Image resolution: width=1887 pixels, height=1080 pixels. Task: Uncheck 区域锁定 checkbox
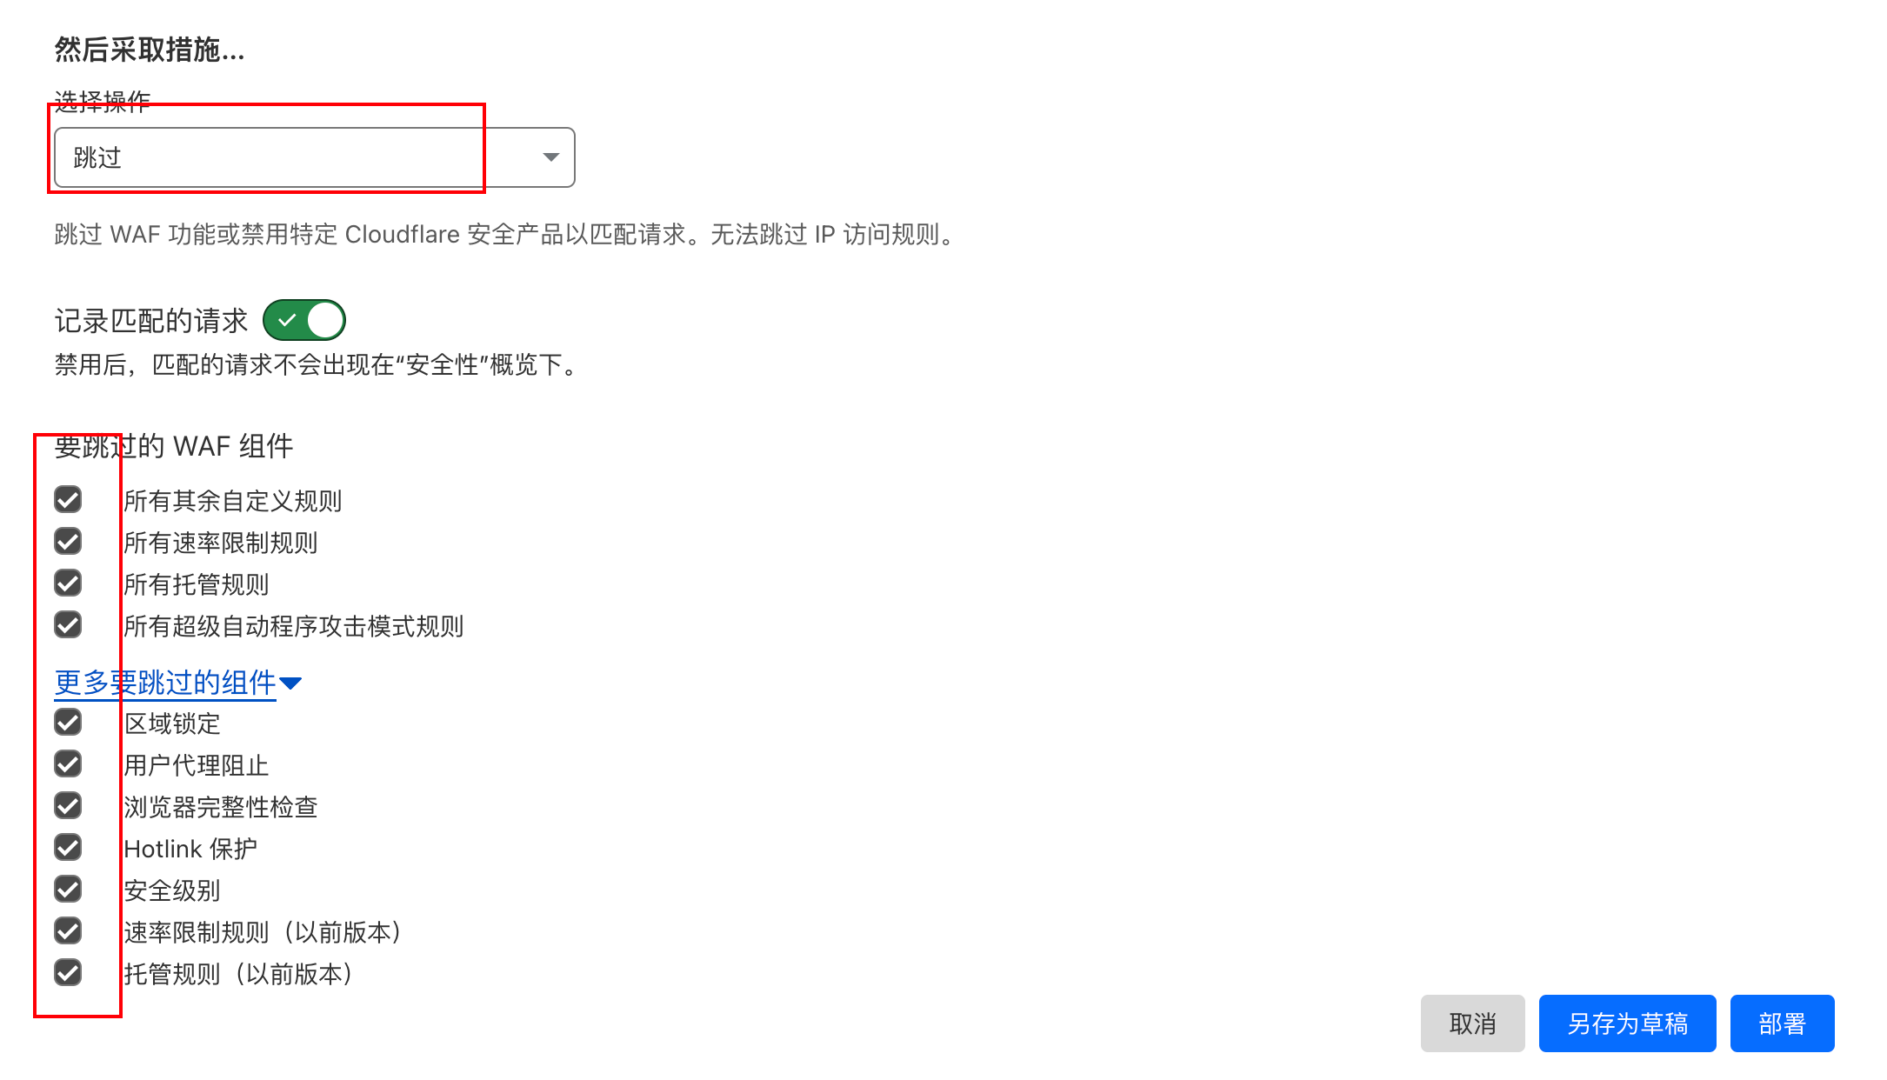(68, 722)
